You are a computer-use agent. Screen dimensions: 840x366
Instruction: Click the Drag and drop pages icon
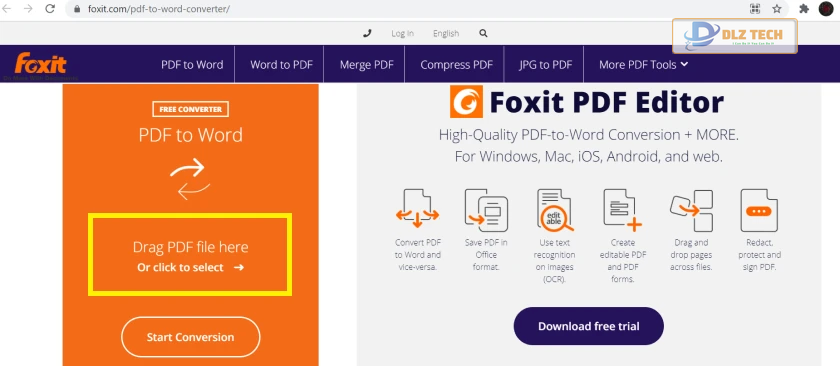691,210
